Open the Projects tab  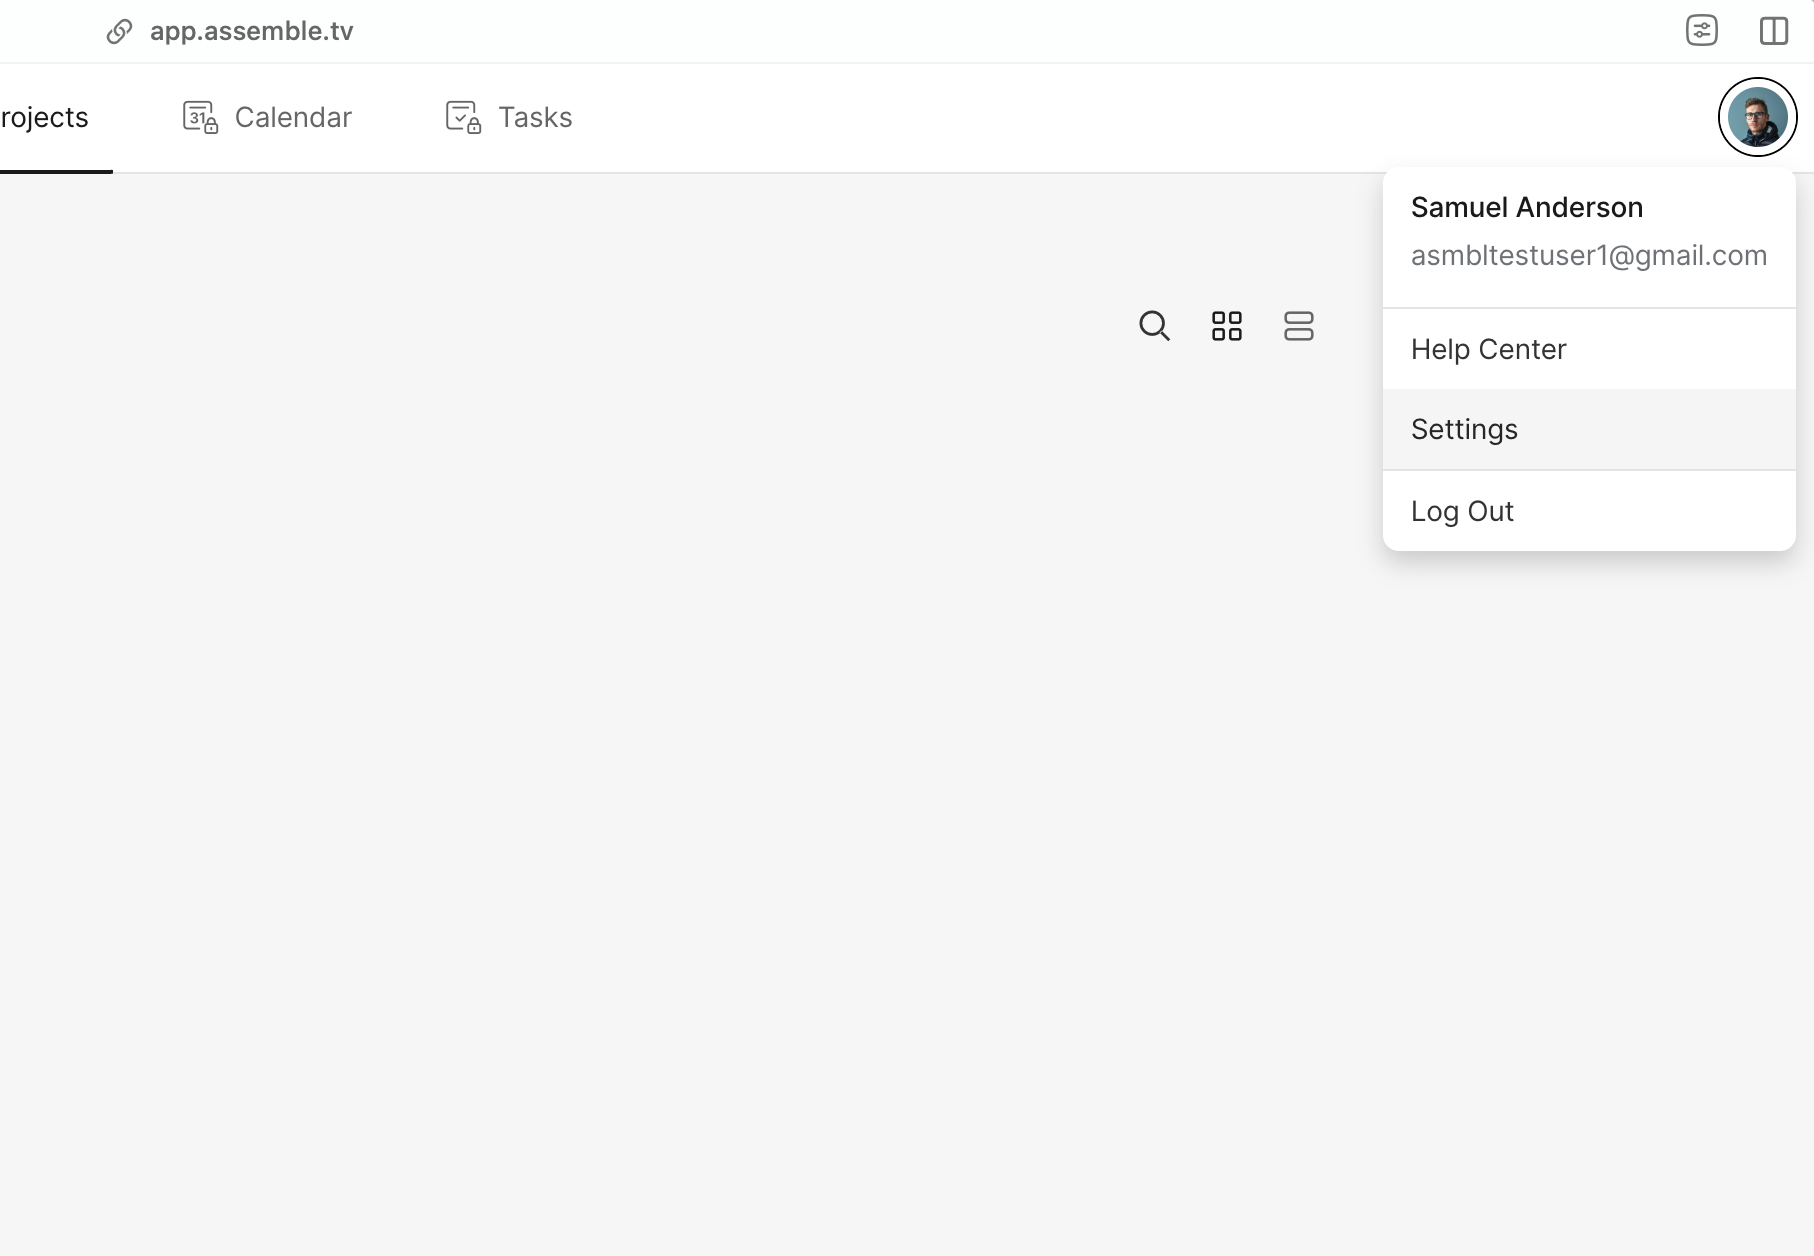[x=45, y=117]
